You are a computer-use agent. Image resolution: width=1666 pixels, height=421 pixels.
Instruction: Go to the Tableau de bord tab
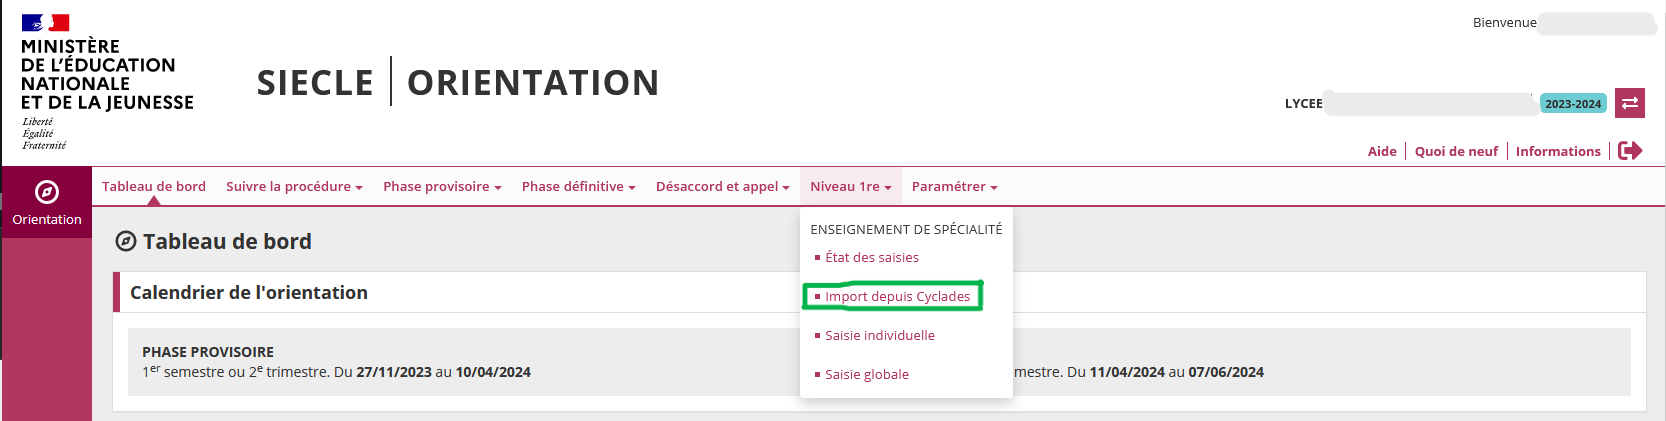click(154, 187)
